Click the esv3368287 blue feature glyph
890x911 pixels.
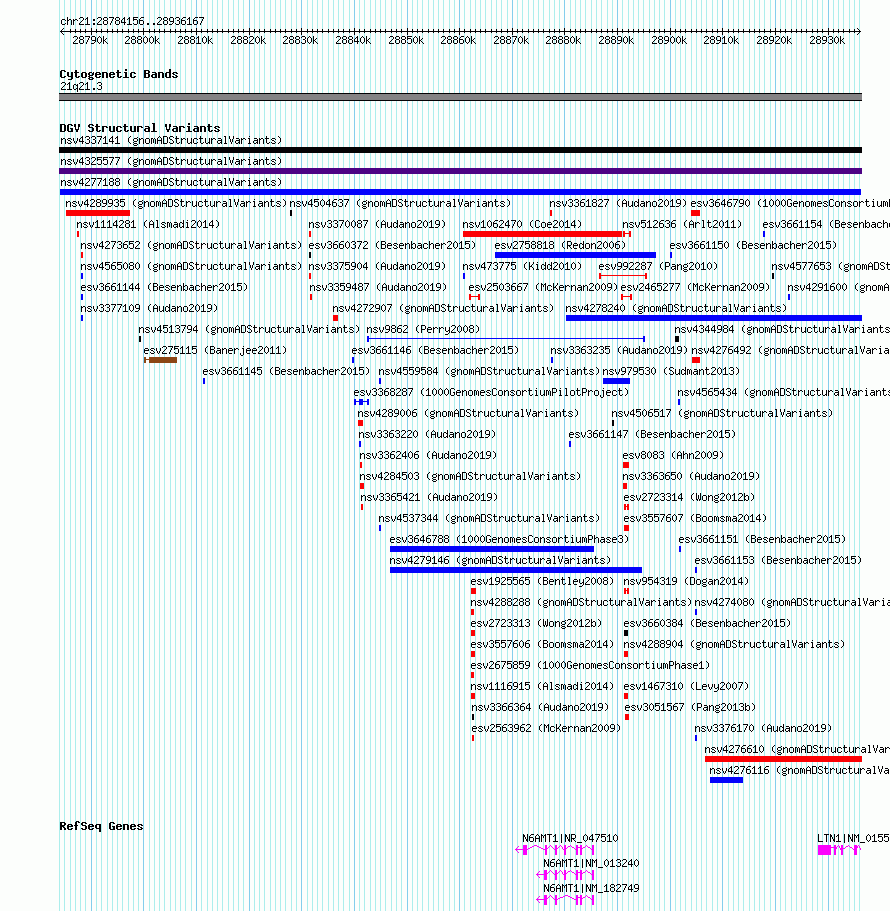tap(361, 402)
